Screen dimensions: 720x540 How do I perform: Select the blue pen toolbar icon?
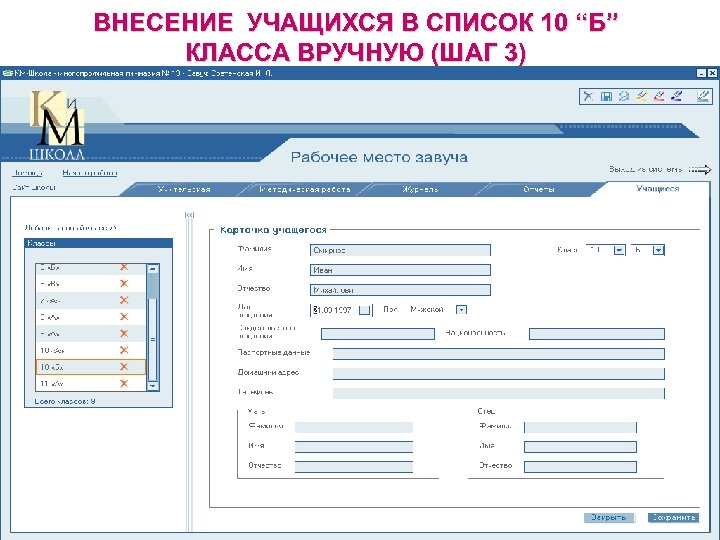coord(676,96)
